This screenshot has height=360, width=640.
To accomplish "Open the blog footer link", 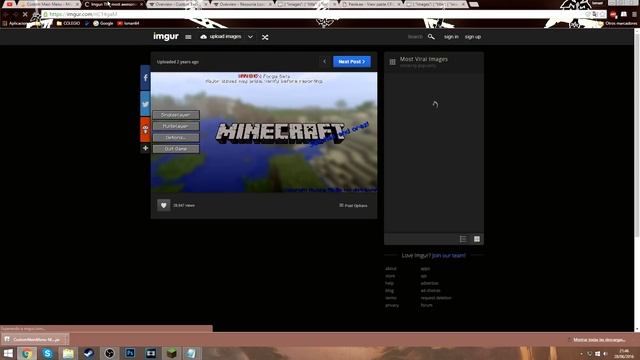I will point(389,291).
